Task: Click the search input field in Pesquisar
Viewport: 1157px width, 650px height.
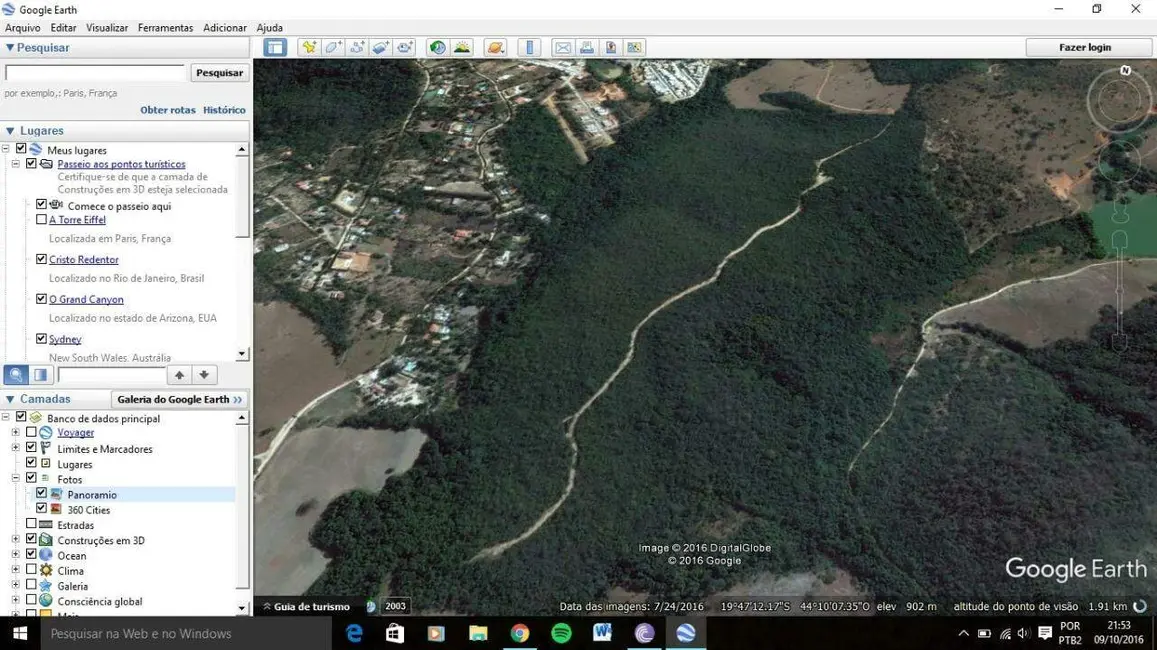Action: [x=95, y=73]
